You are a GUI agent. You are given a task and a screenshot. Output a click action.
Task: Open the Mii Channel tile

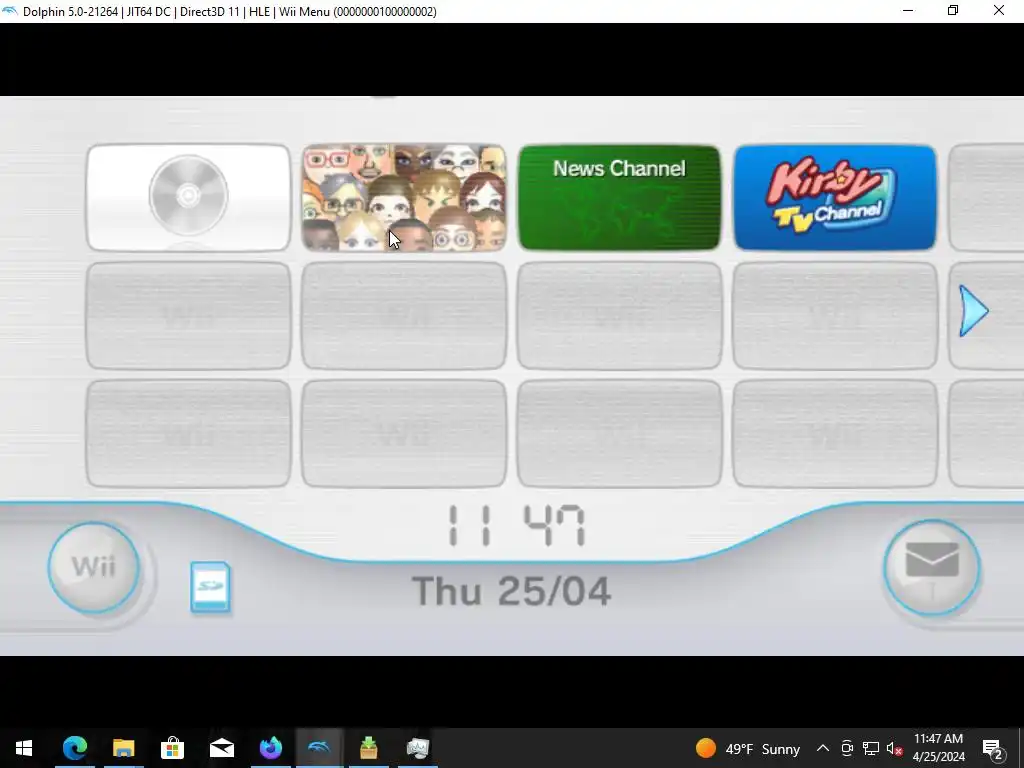point(404,198)
